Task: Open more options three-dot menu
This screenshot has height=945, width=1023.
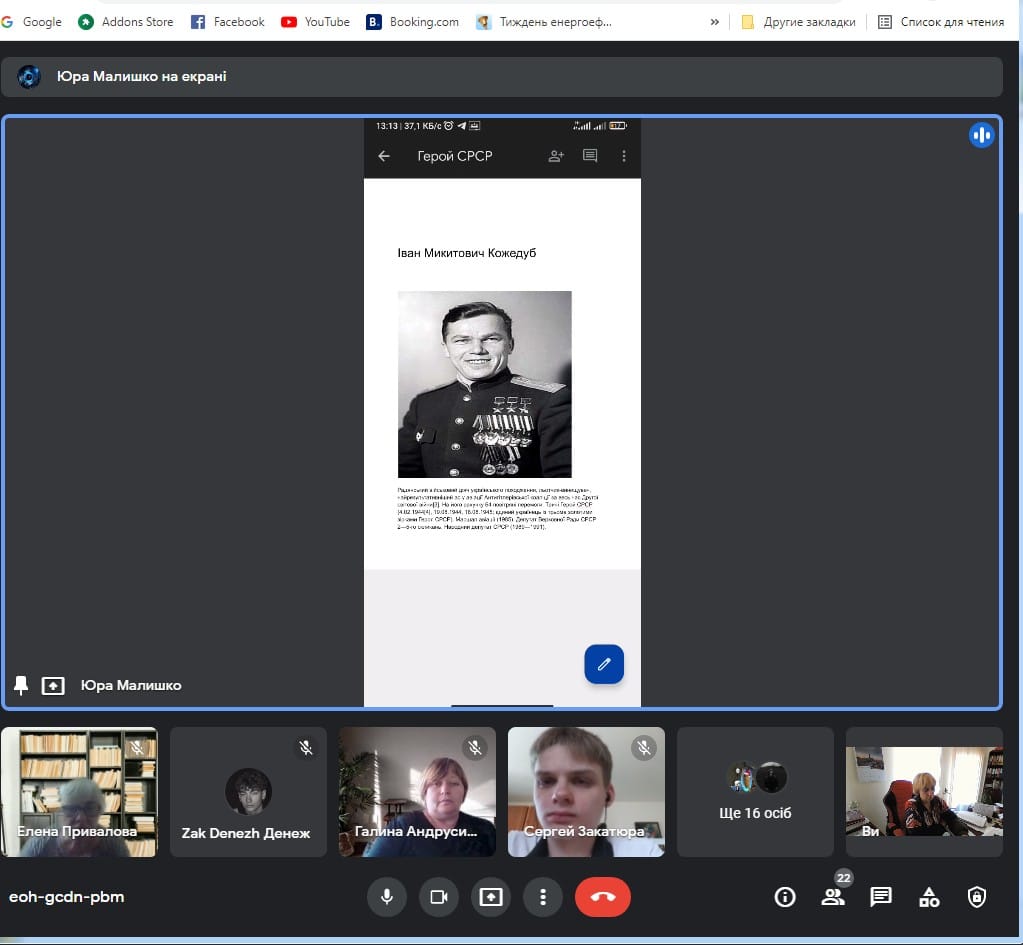Action: (542, 896)
